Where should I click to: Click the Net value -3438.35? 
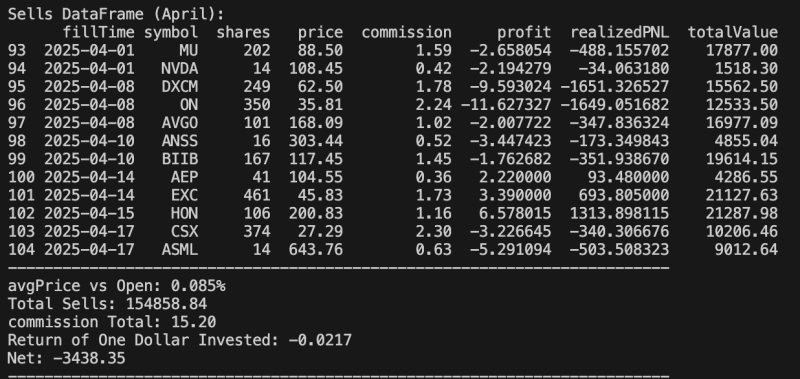pyautogui.click(x=89, y=358)
